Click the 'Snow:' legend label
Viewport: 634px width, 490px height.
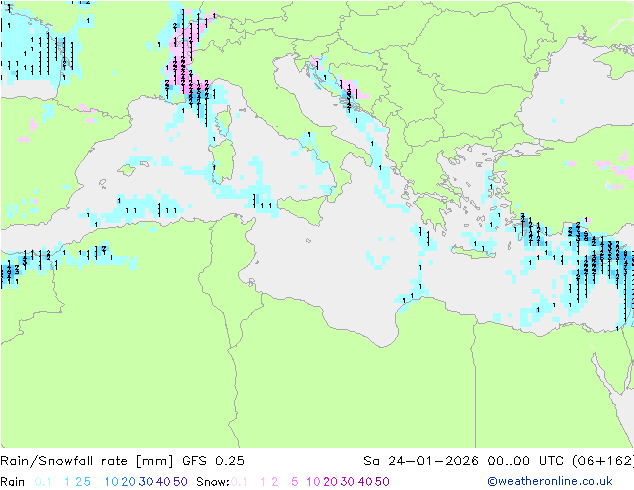(213, 482)
